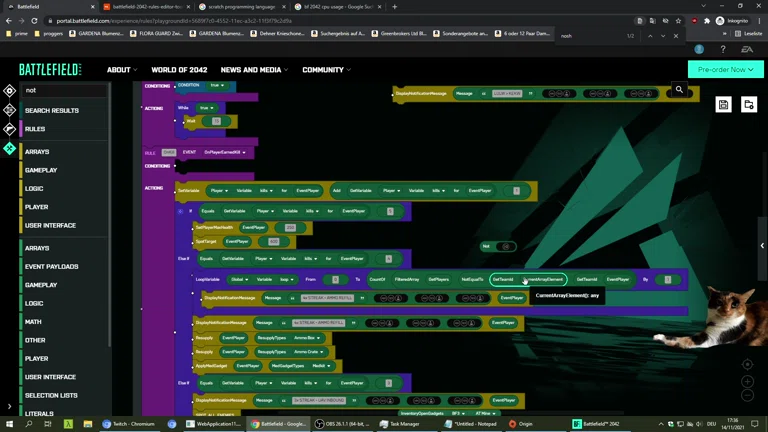Go to previous find result
The width and height of the screenshot is (768, 432).
(x=650, y=36)
